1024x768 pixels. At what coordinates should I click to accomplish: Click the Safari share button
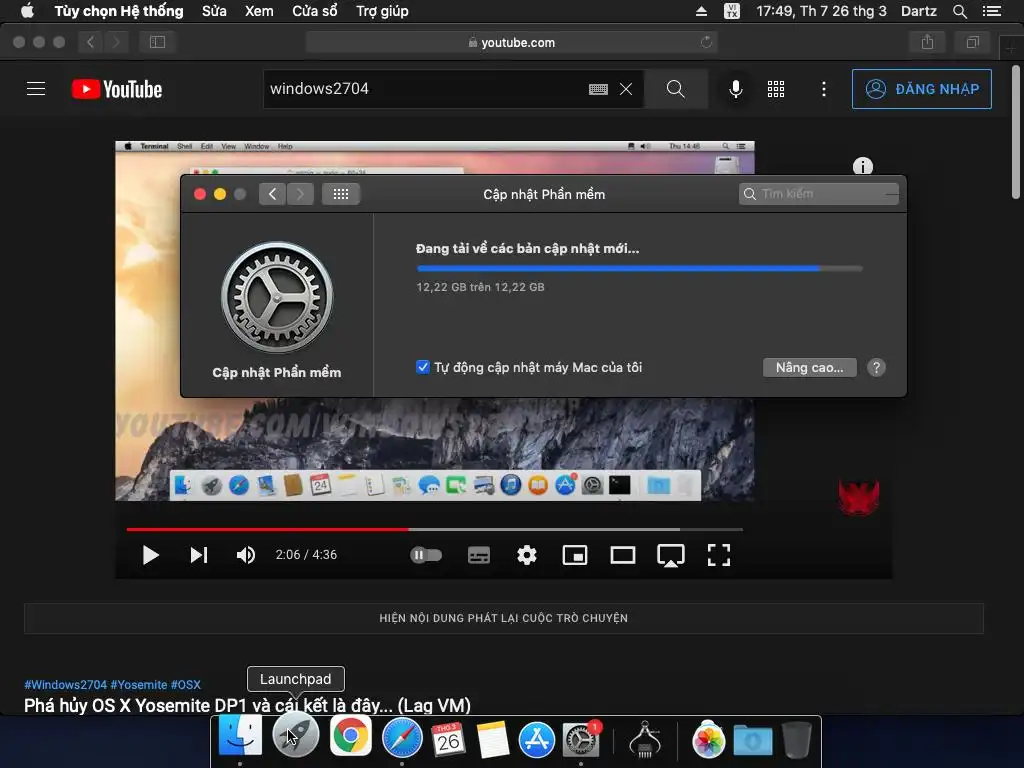[x=927, y=42]
